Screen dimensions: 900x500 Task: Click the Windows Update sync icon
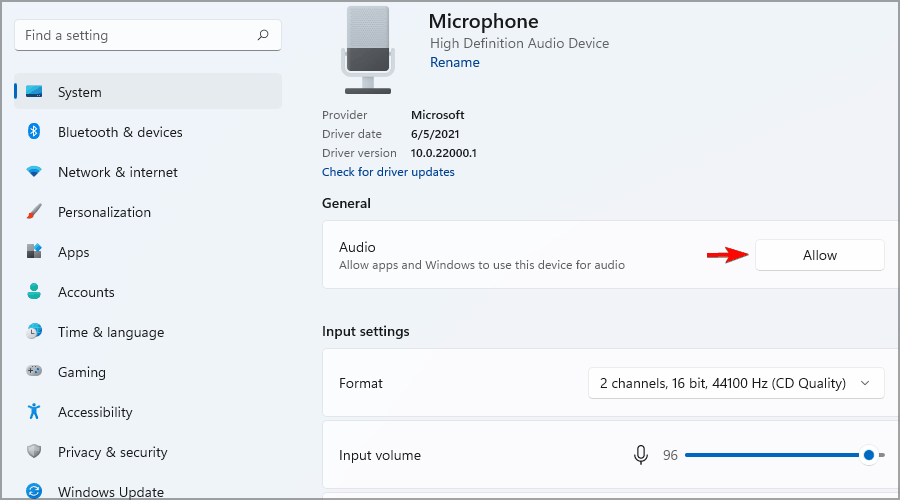pos(34,491)
